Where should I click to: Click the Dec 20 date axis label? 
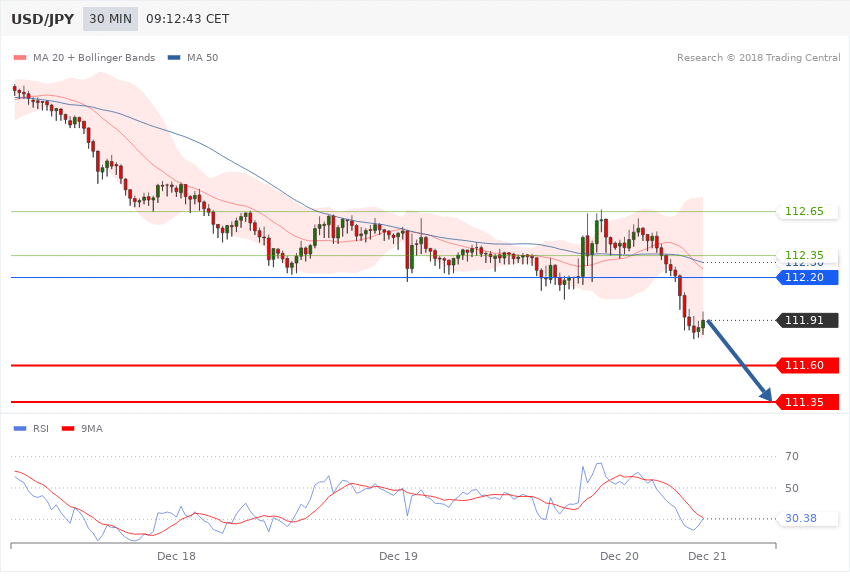pyautogui.click(x=619, y=556)
